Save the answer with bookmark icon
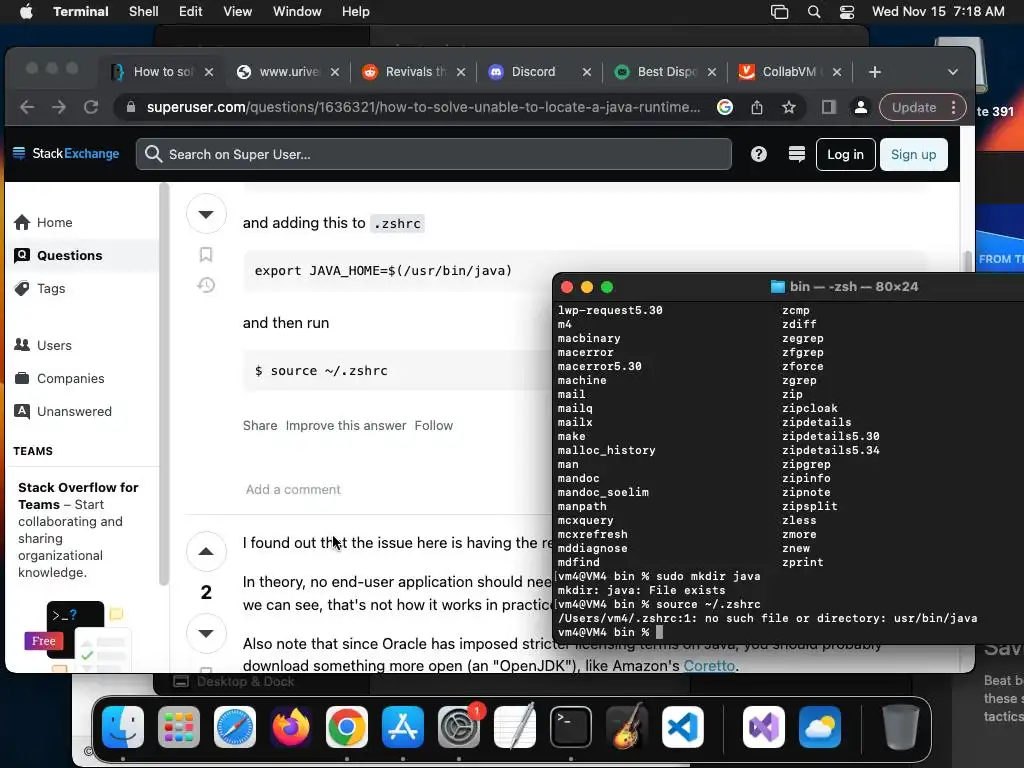Image resolution: width=1024 pixels, height=768 pixels. coord(206,255)
